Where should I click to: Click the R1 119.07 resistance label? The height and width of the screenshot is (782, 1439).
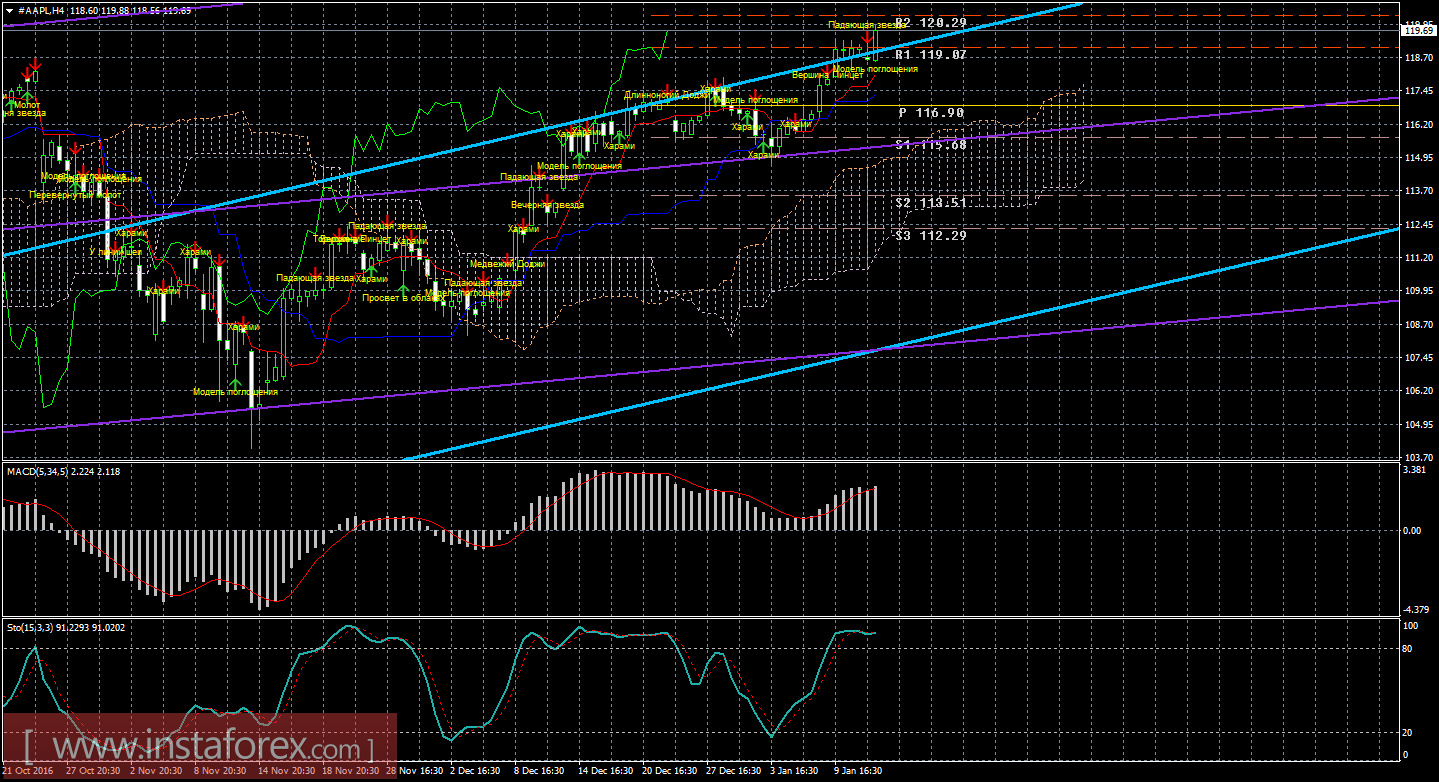click(x=930, y=55)
